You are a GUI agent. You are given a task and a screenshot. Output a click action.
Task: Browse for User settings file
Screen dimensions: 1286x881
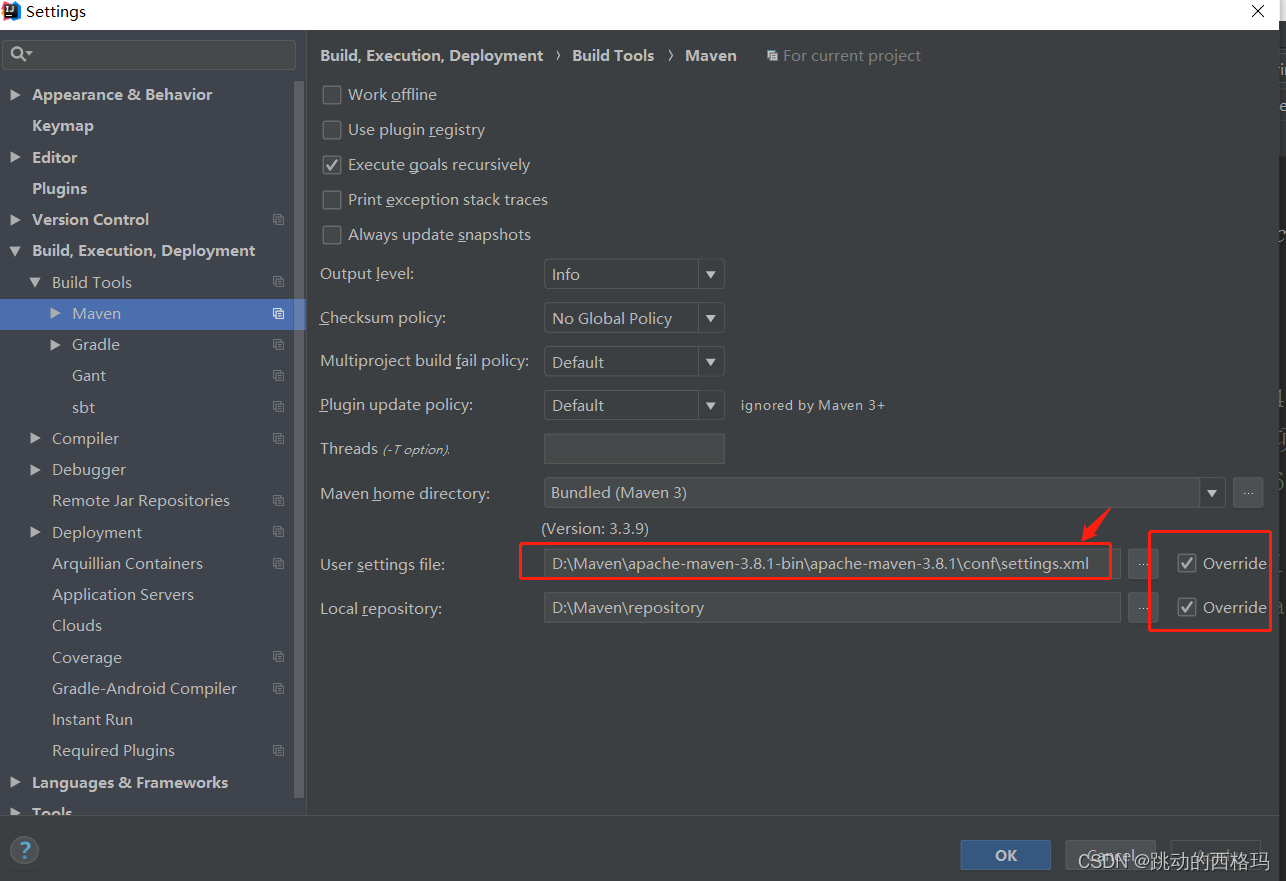pyautogui.click(x=1143, y=564)
